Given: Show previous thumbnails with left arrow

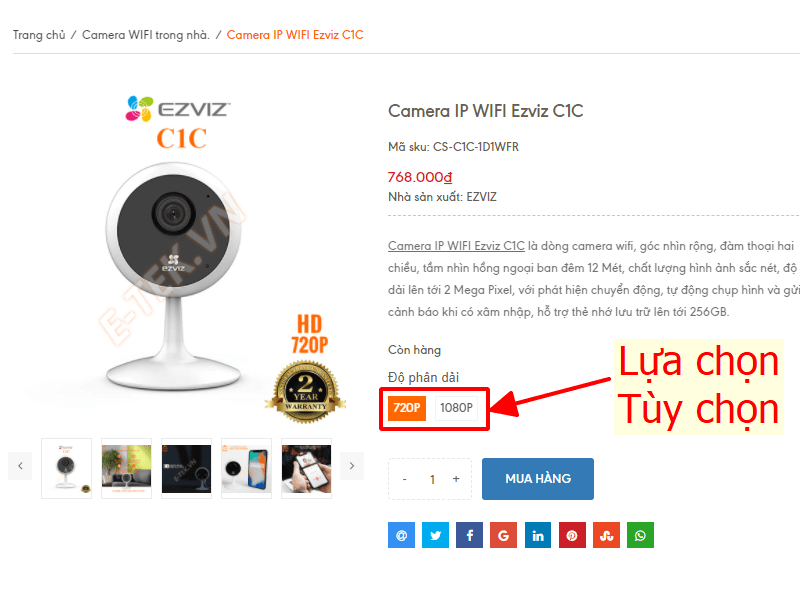Looking at the screenshot, I should tap(20, 465).
